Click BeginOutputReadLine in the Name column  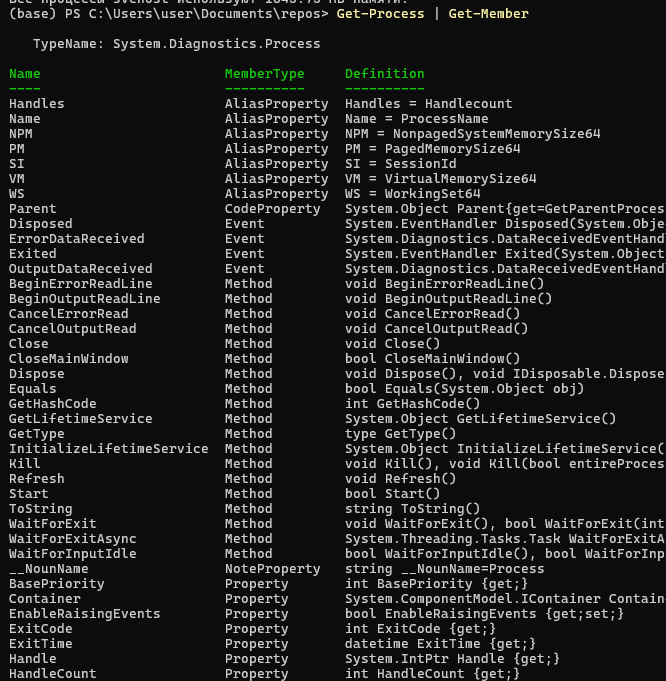[84, 299]
